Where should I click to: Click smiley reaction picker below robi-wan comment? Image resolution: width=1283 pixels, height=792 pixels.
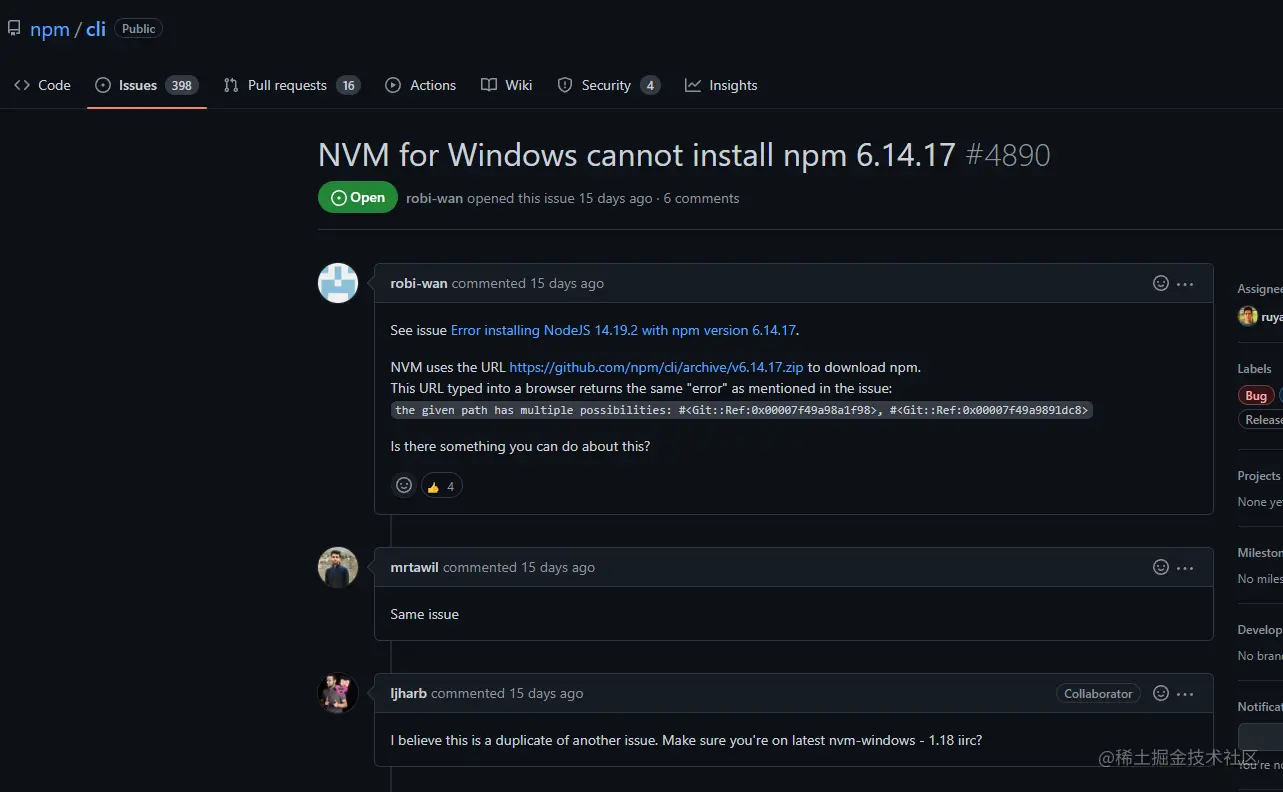[x=404, y=485]
